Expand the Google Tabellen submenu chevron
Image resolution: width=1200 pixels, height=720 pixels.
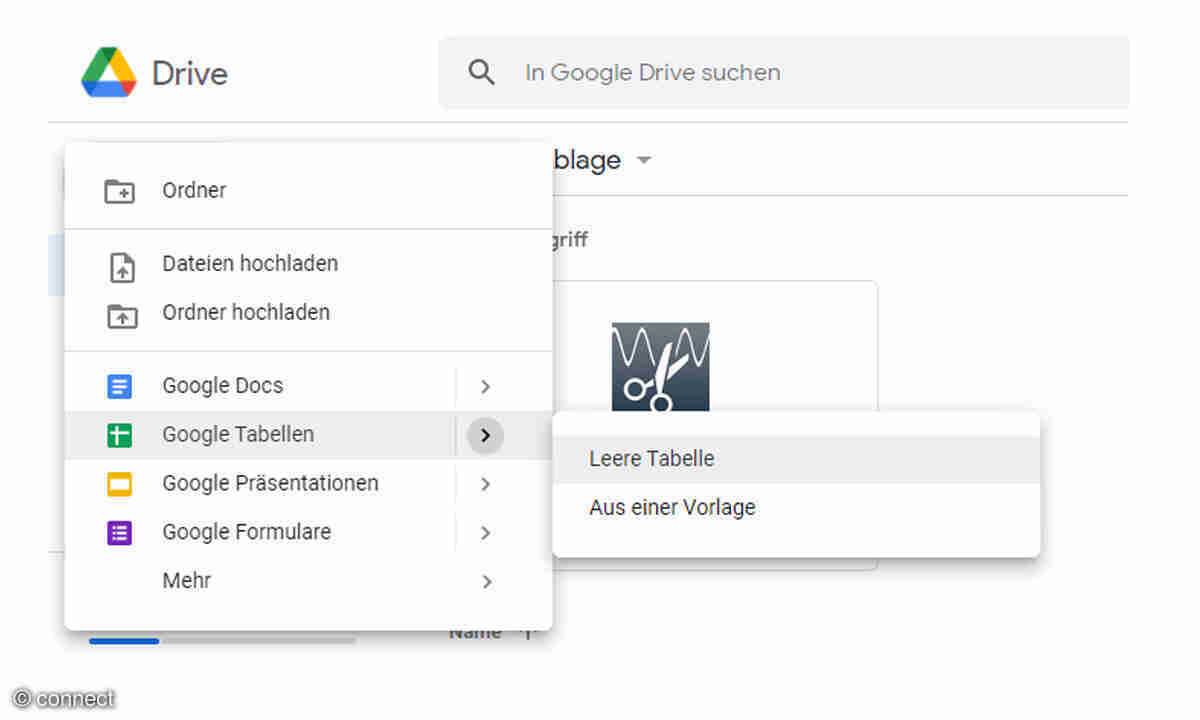485,435
